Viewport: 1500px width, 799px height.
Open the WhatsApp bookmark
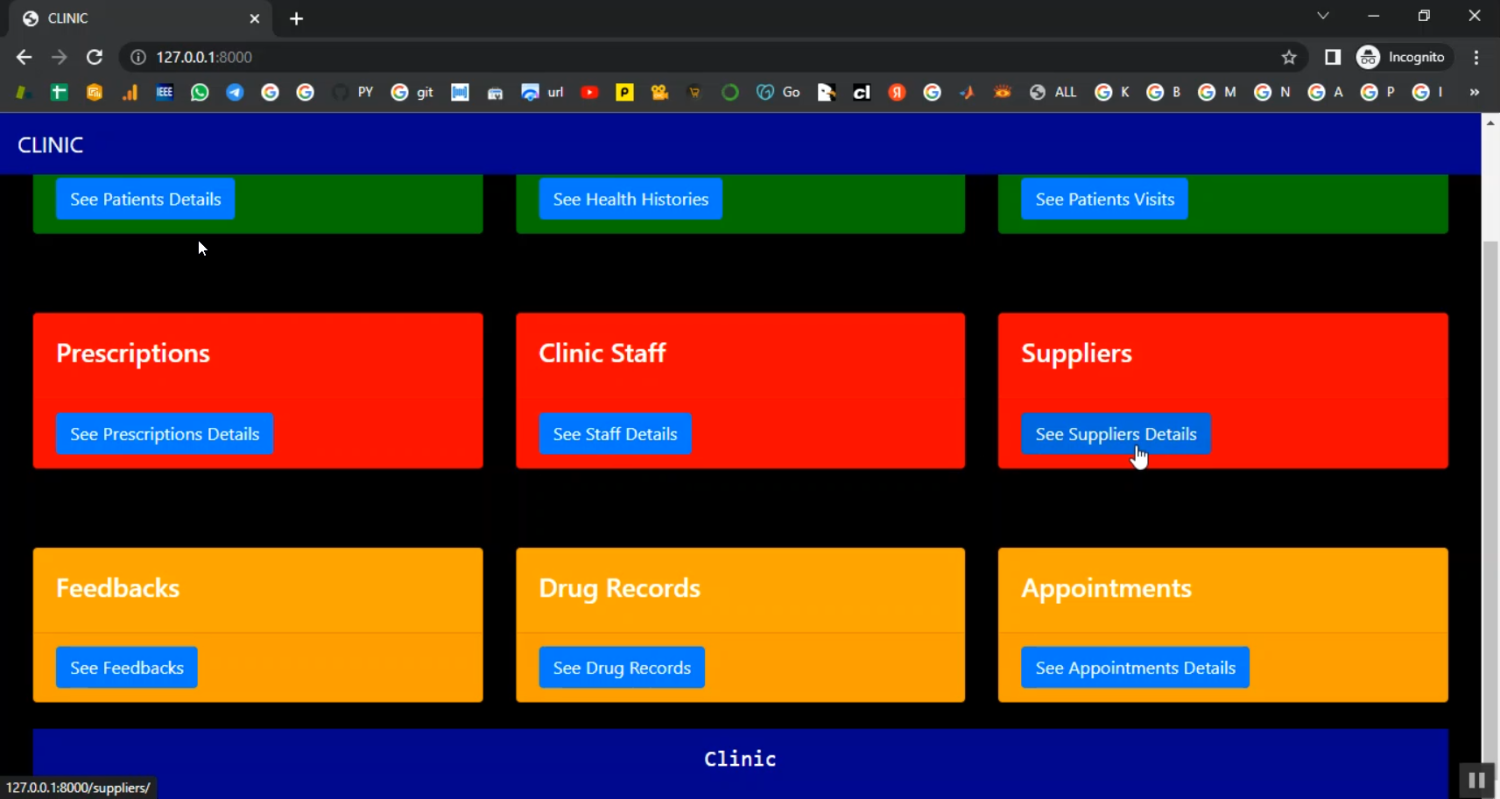pos(200,92)
